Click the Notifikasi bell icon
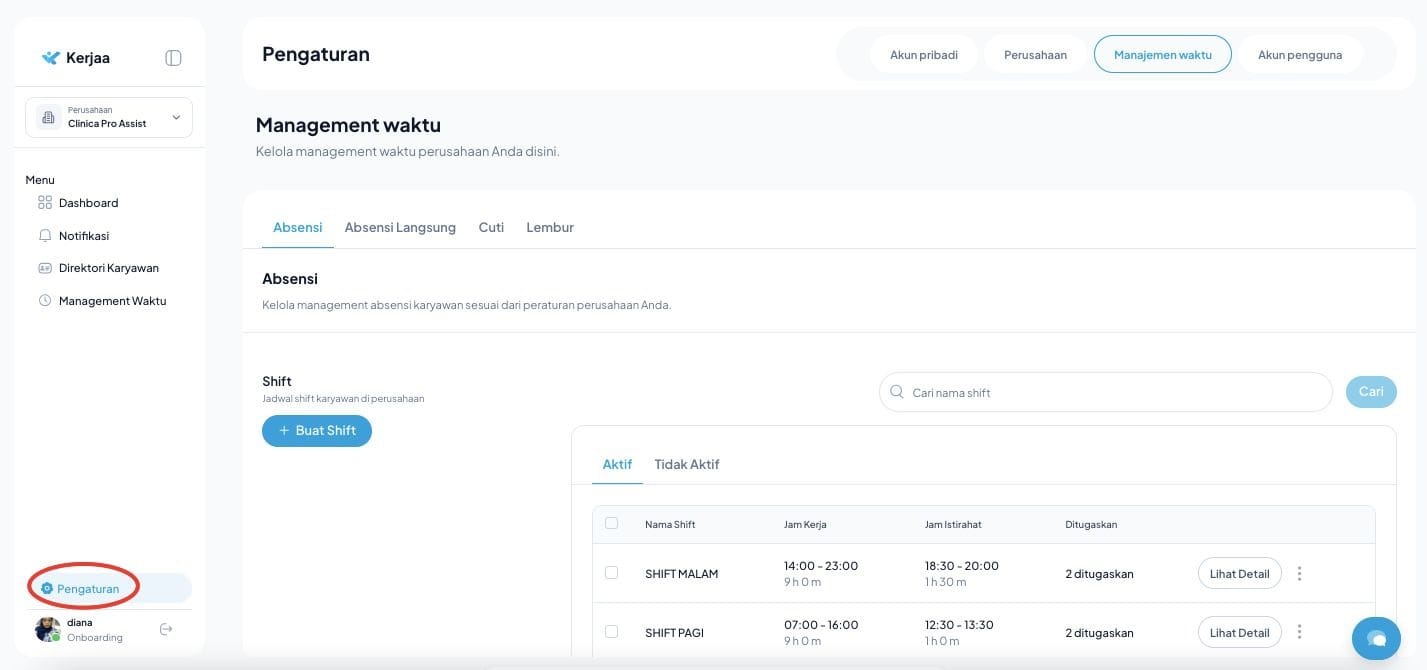1427x670 pixels. pos(45,236)
